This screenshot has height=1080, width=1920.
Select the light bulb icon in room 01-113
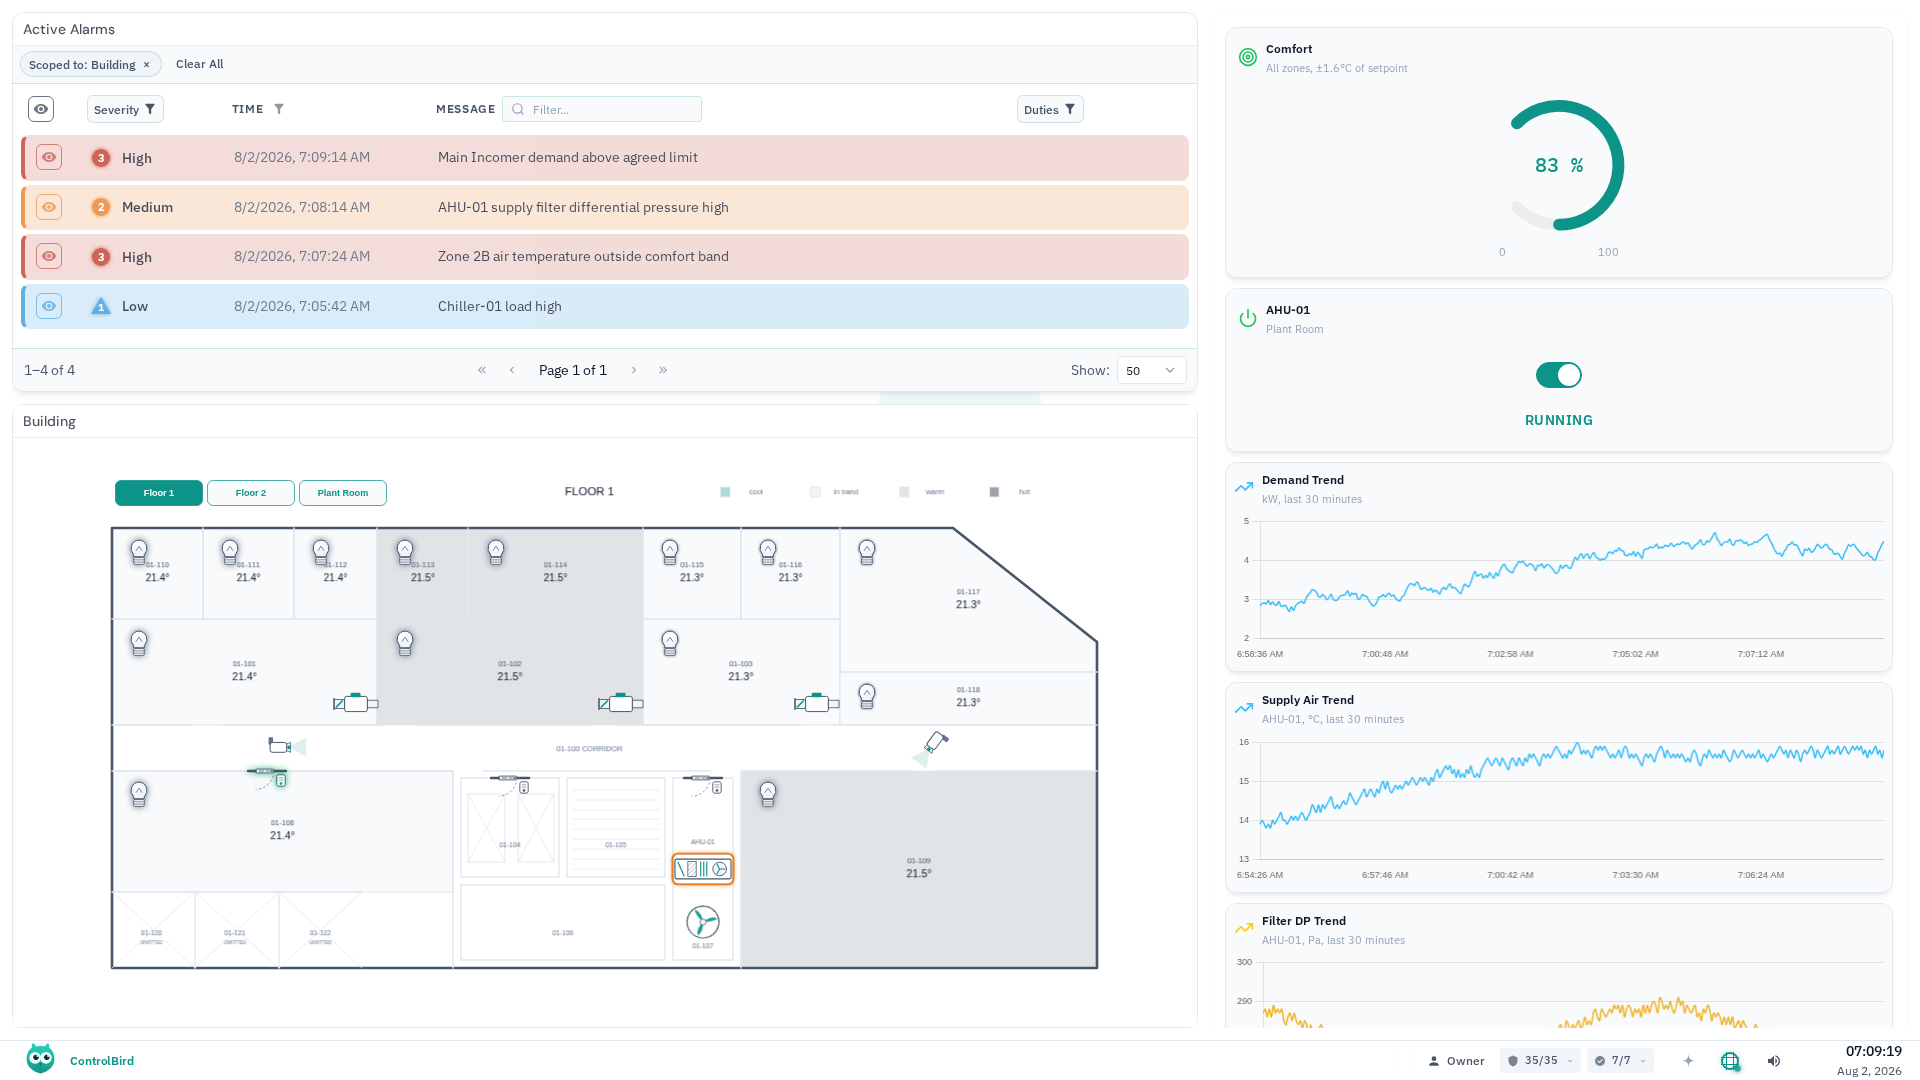pos(405,552)
